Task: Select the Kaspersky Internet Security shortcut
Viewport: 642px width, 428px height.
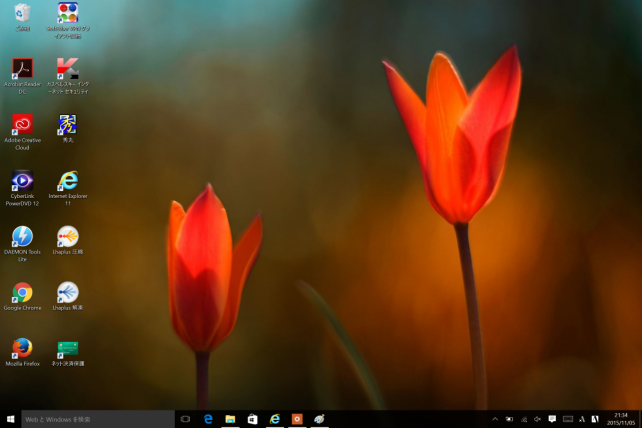Action: (68, 76)
